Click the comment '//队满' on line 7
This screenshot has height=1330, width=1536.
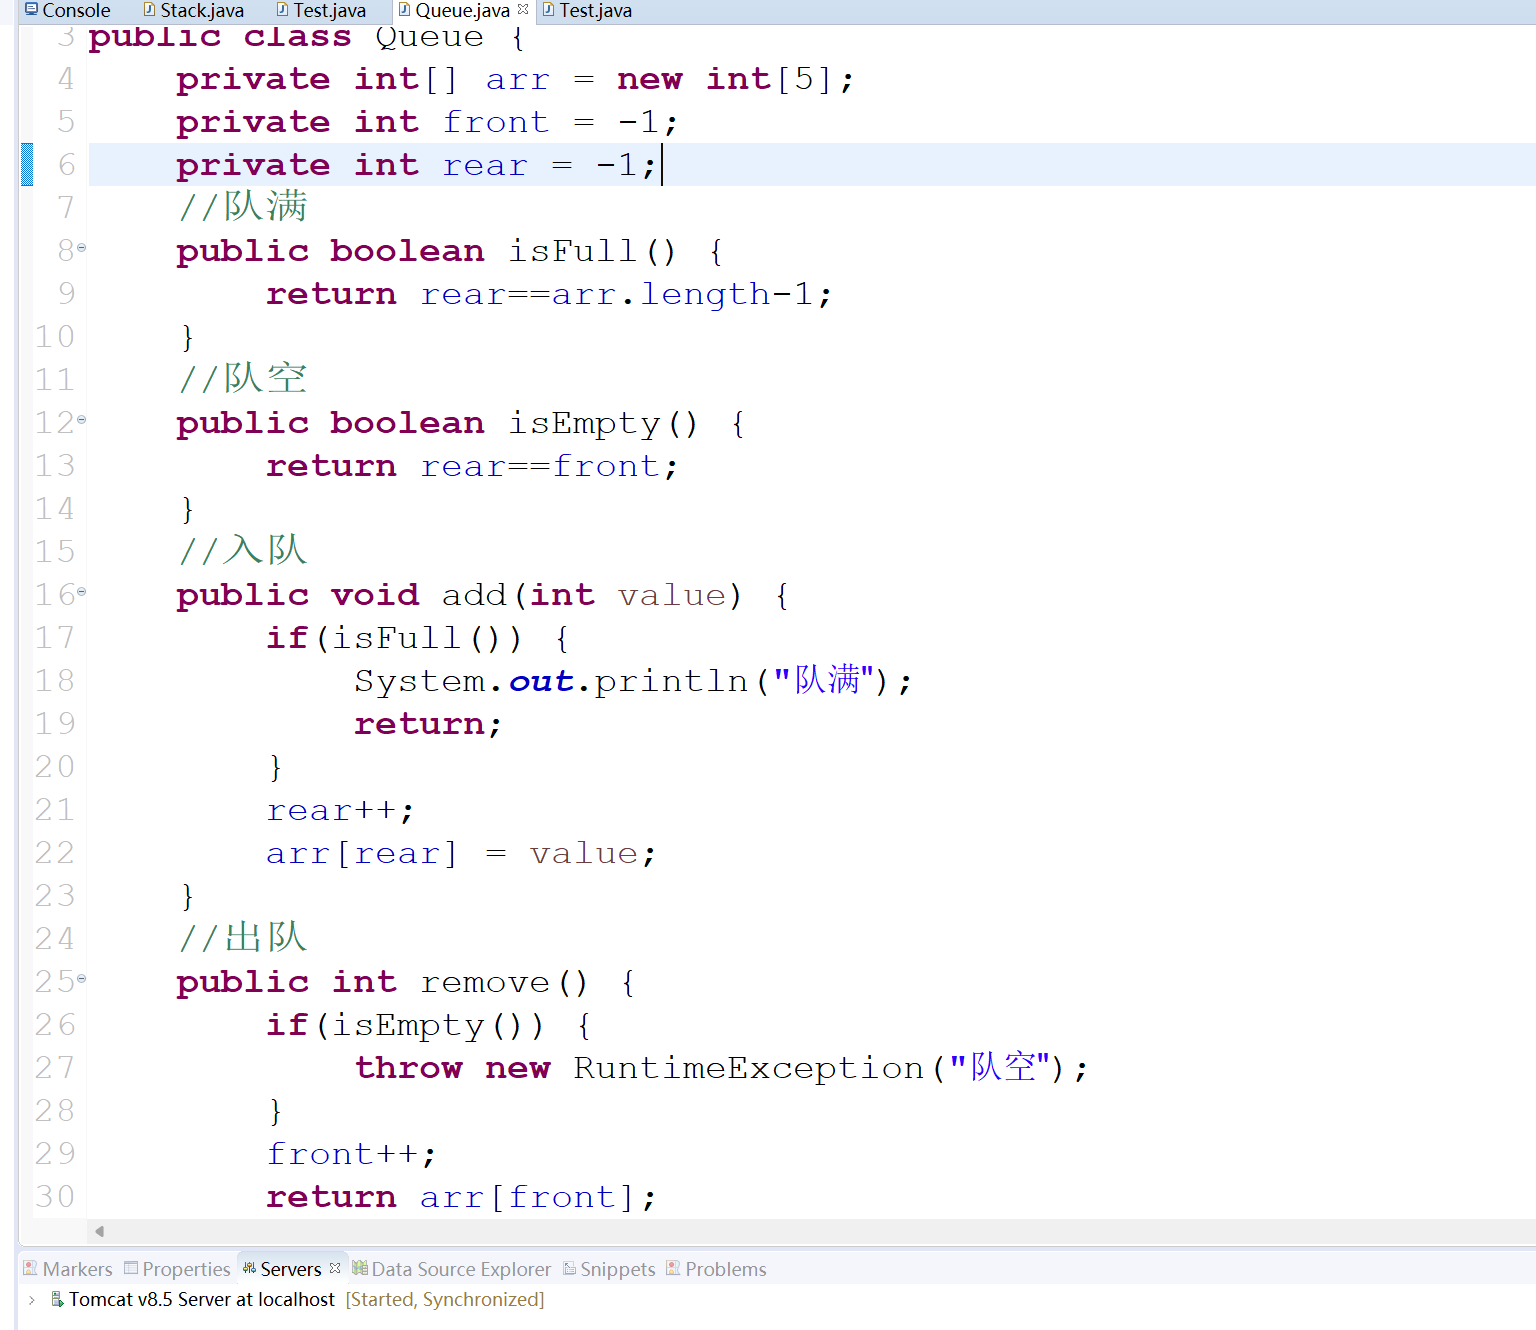tap(243, 207)
